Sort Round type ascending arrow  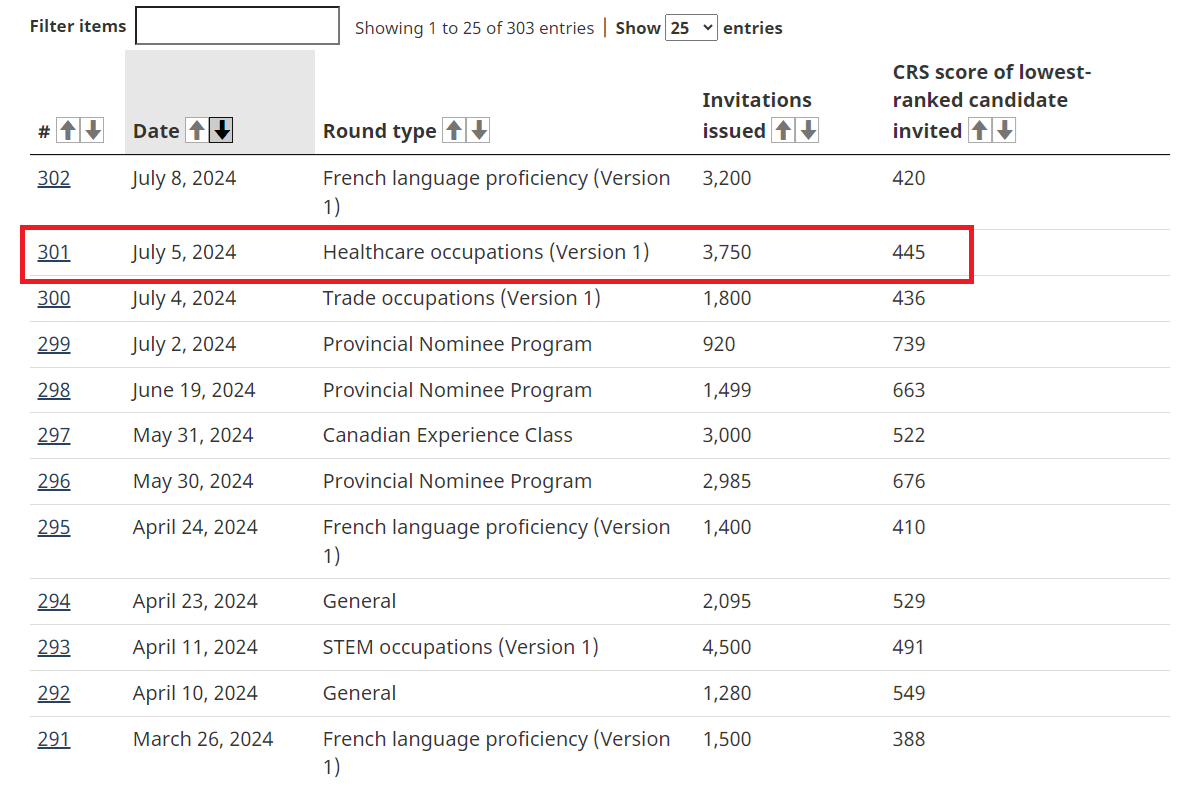[454, 130]
